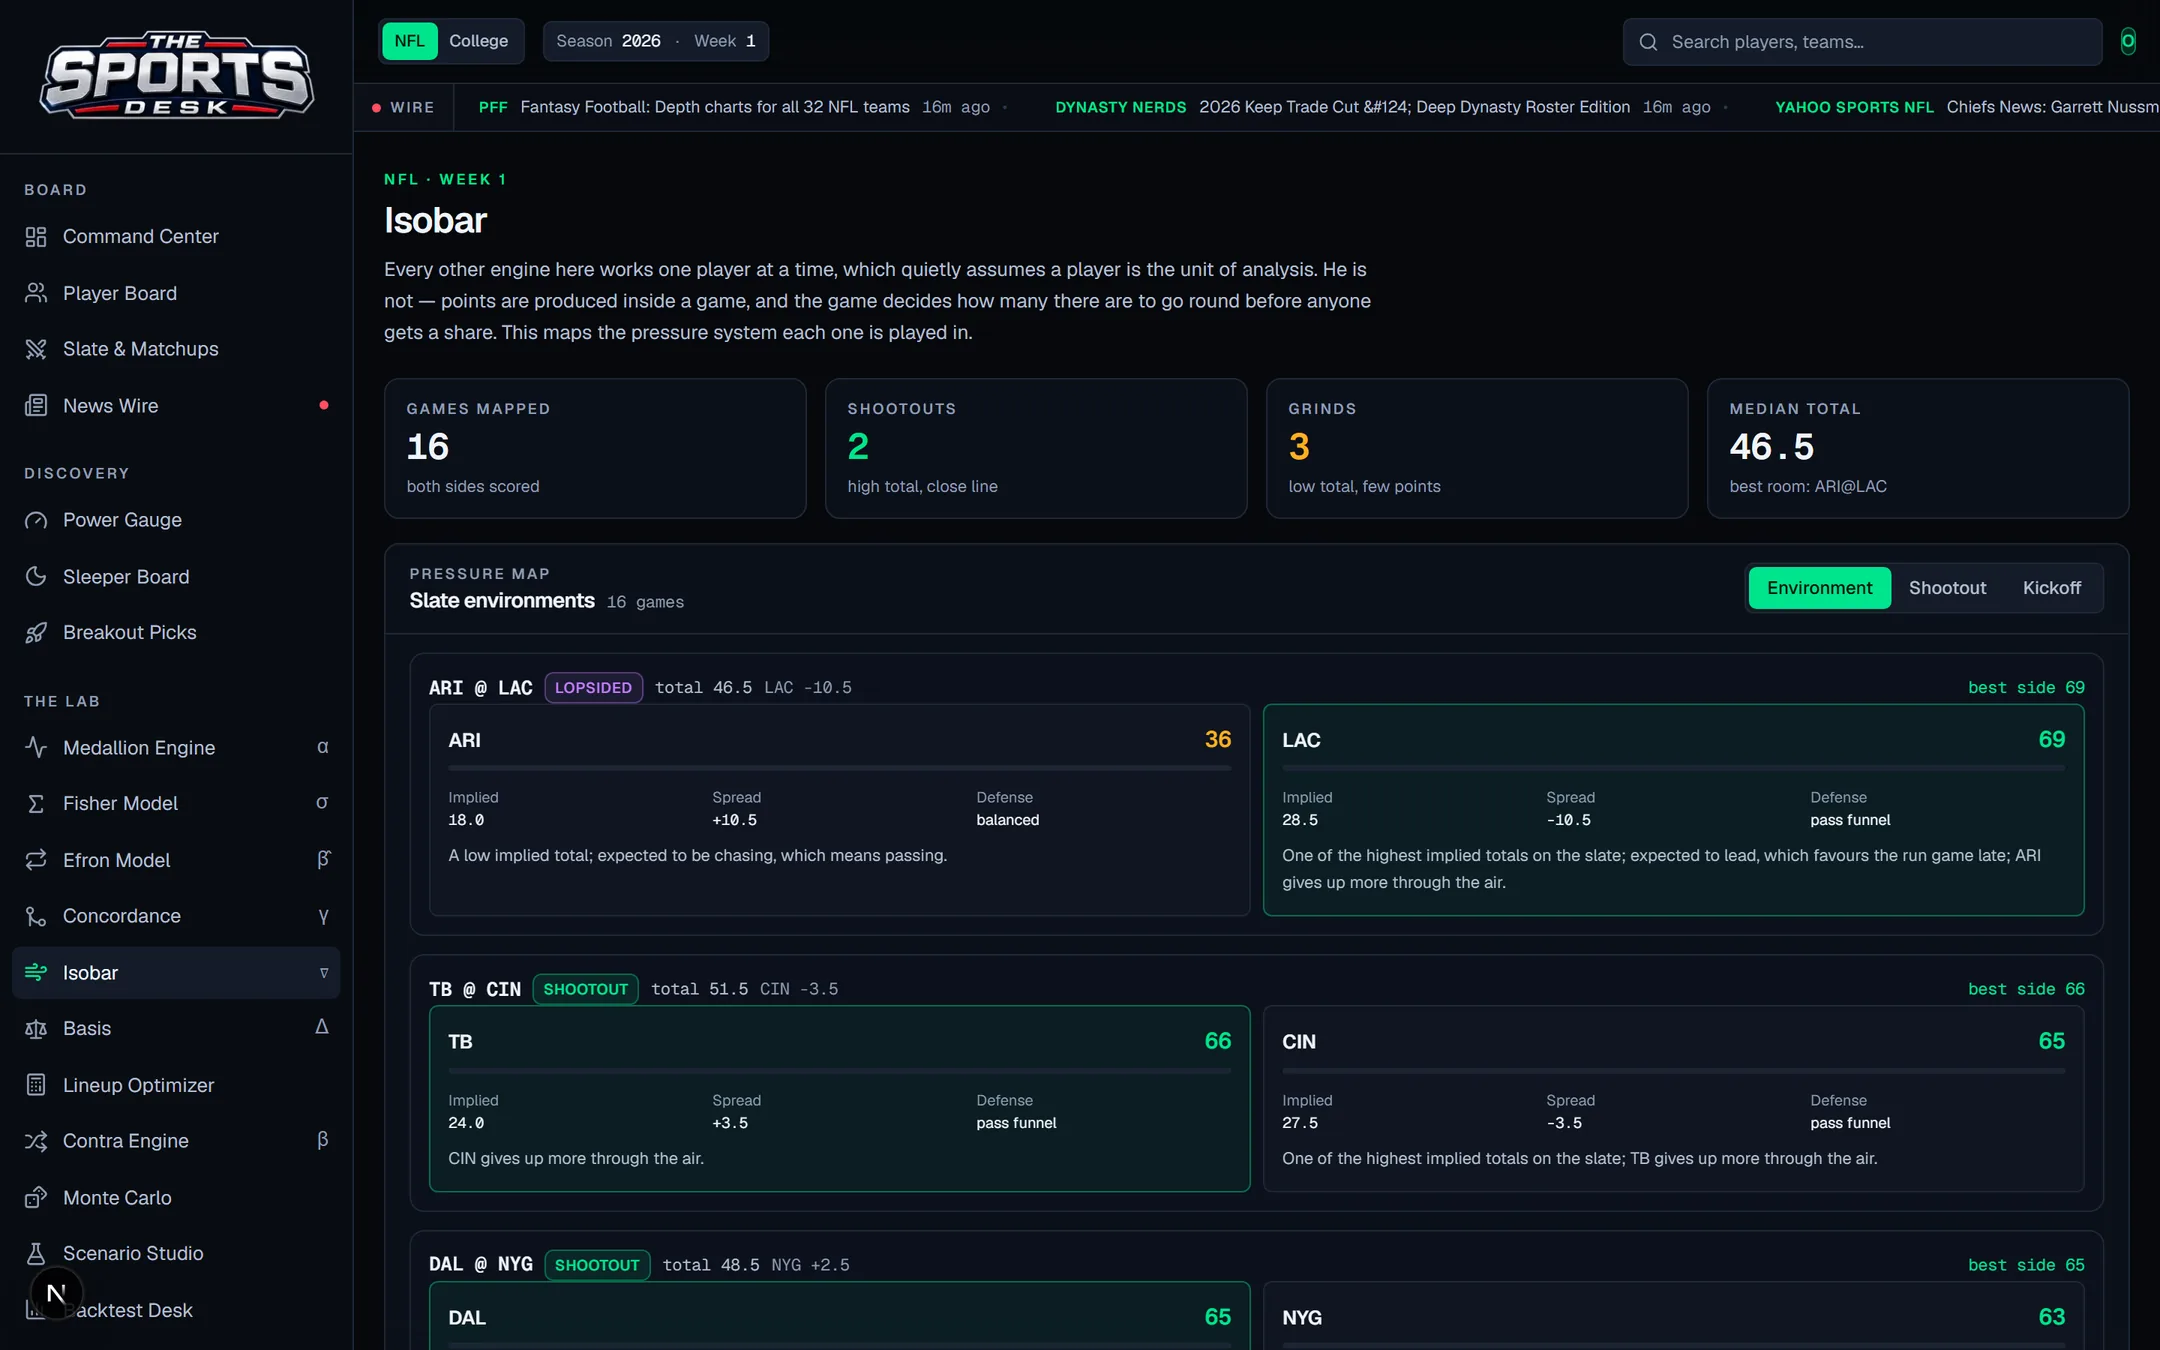Open the Season 2026 selector

(608, 41)
